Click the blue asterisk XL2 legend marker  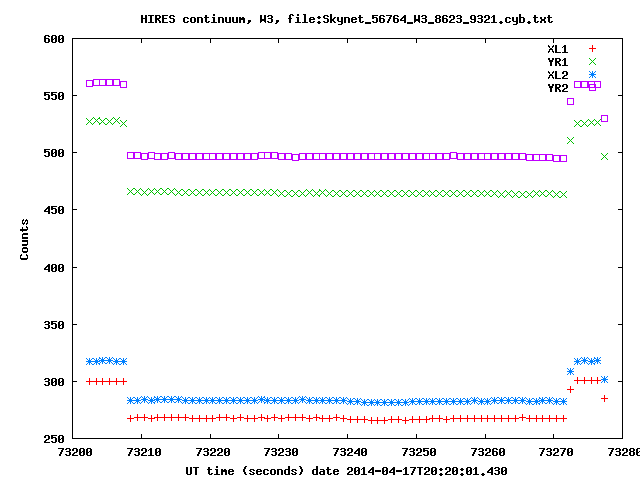click(x=592, y=75)
